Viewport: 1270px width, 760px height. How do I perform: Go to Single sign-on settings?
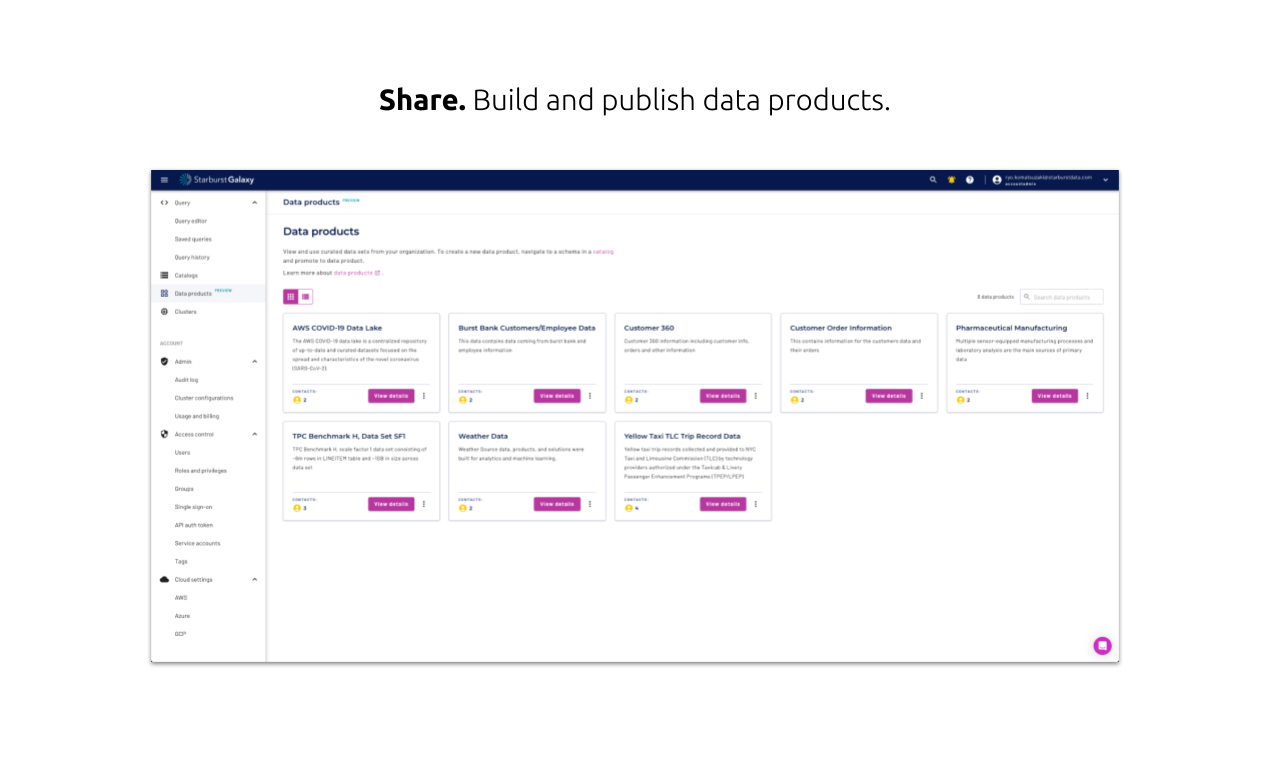tap(193, 507)
